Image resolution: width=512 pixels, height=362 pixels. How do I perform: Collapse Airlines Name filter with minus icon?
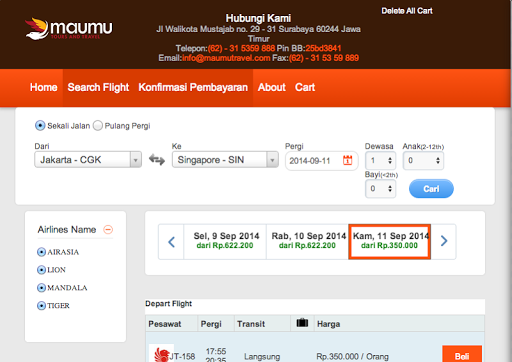108,229
